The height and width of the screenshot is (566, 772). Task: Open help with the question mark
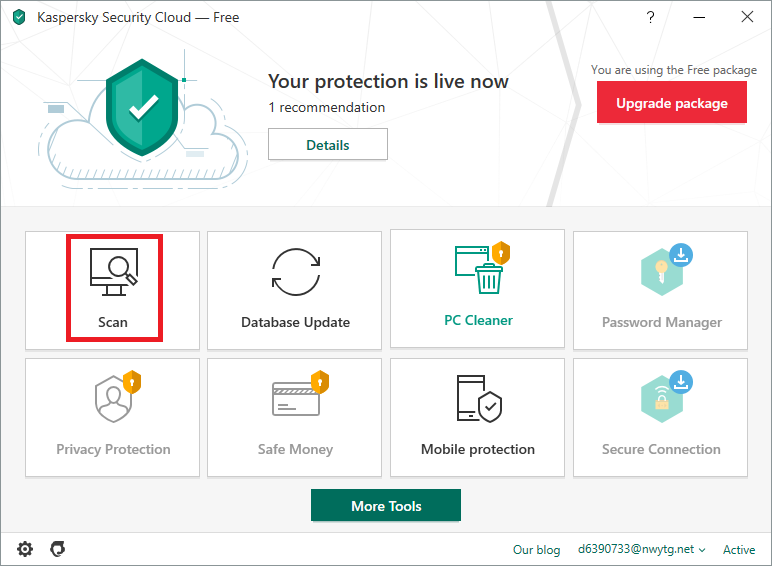650,17
